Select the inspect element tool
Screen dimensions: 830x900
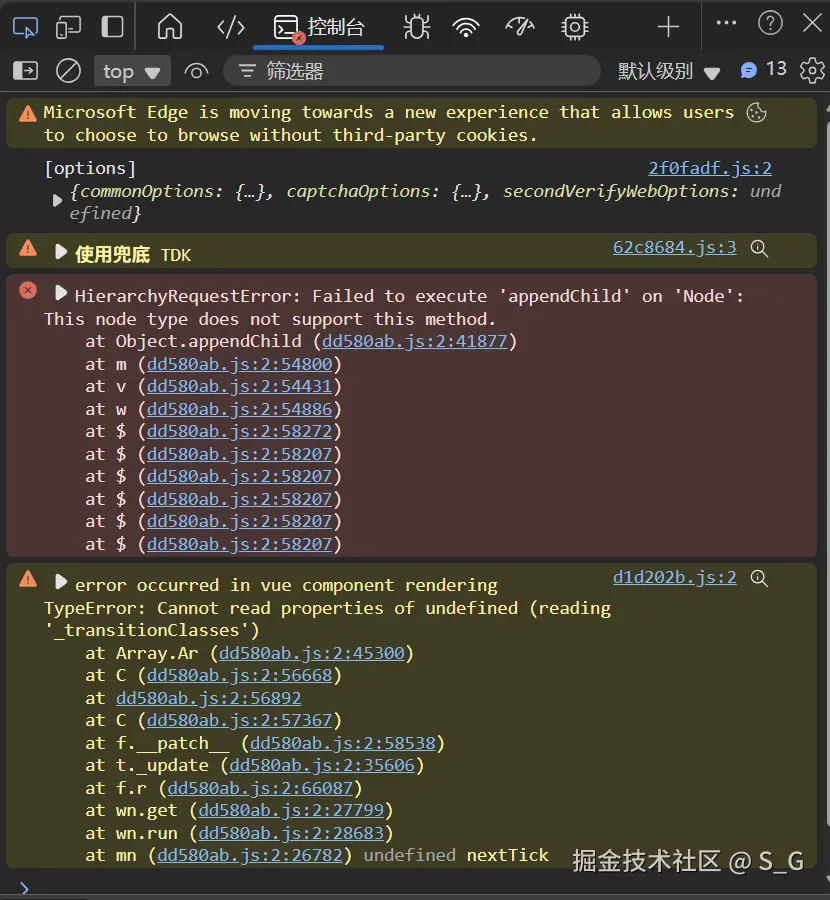(x=24, y=26)
